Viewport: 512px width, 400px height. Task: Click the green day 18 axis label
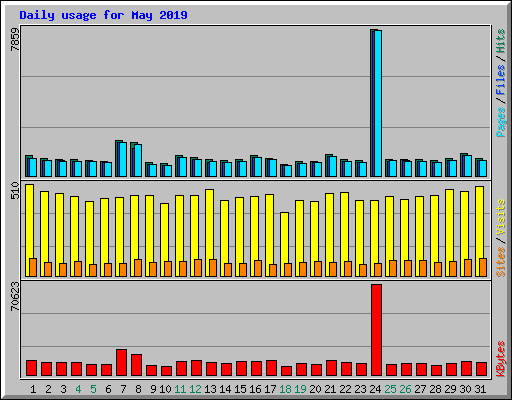tap(285, 389)
